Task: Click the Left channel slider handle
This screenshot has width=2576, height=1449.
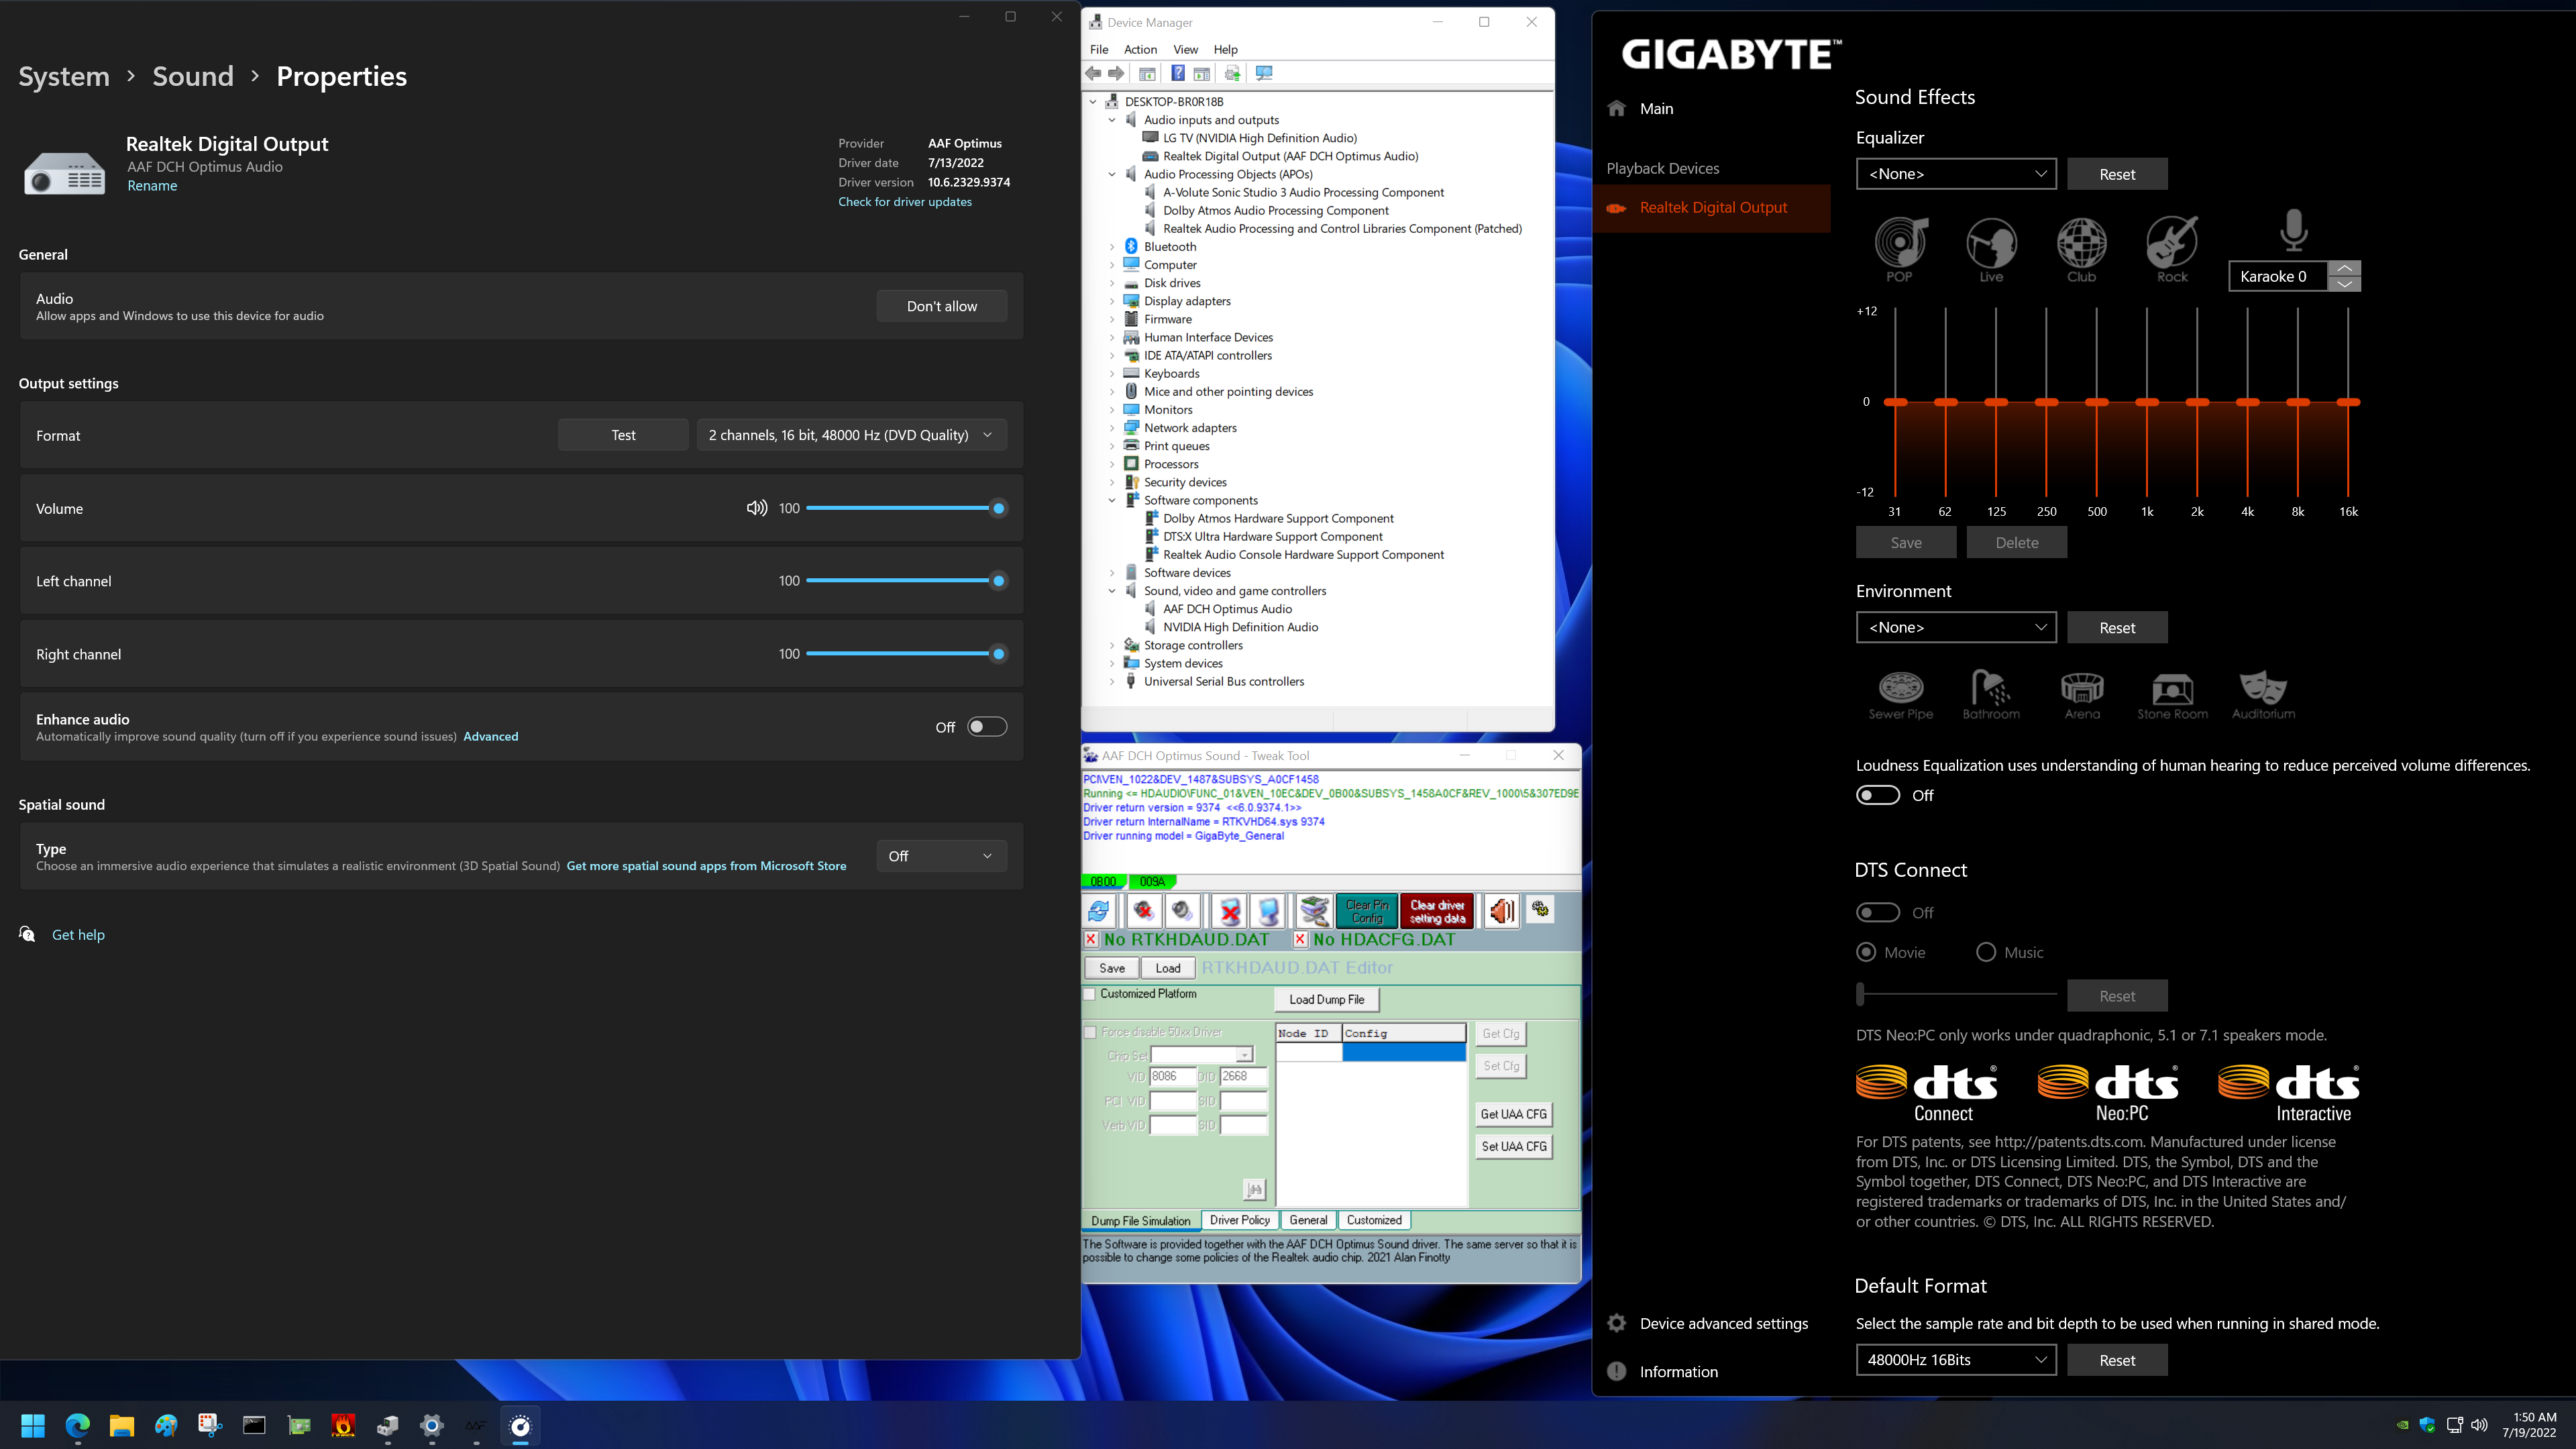Action: tap(998, 581)
